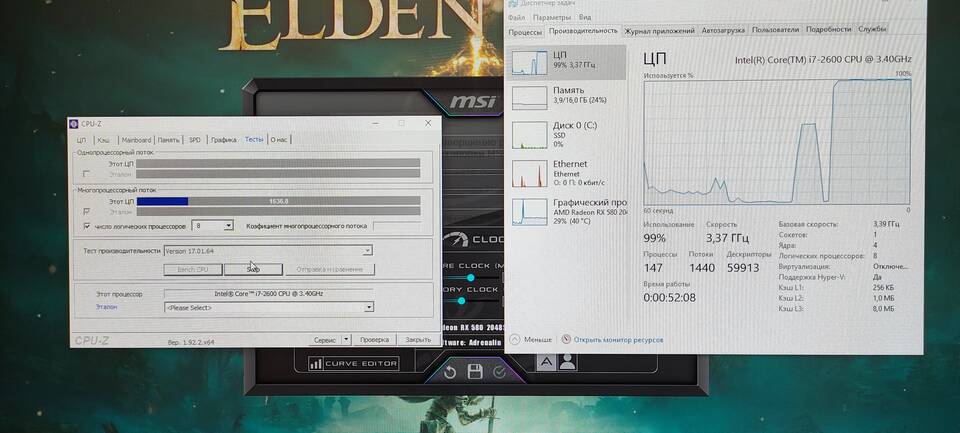Click the resource monitor icon in Task Manager
This screenshot has height=433, width=960.
566,339
